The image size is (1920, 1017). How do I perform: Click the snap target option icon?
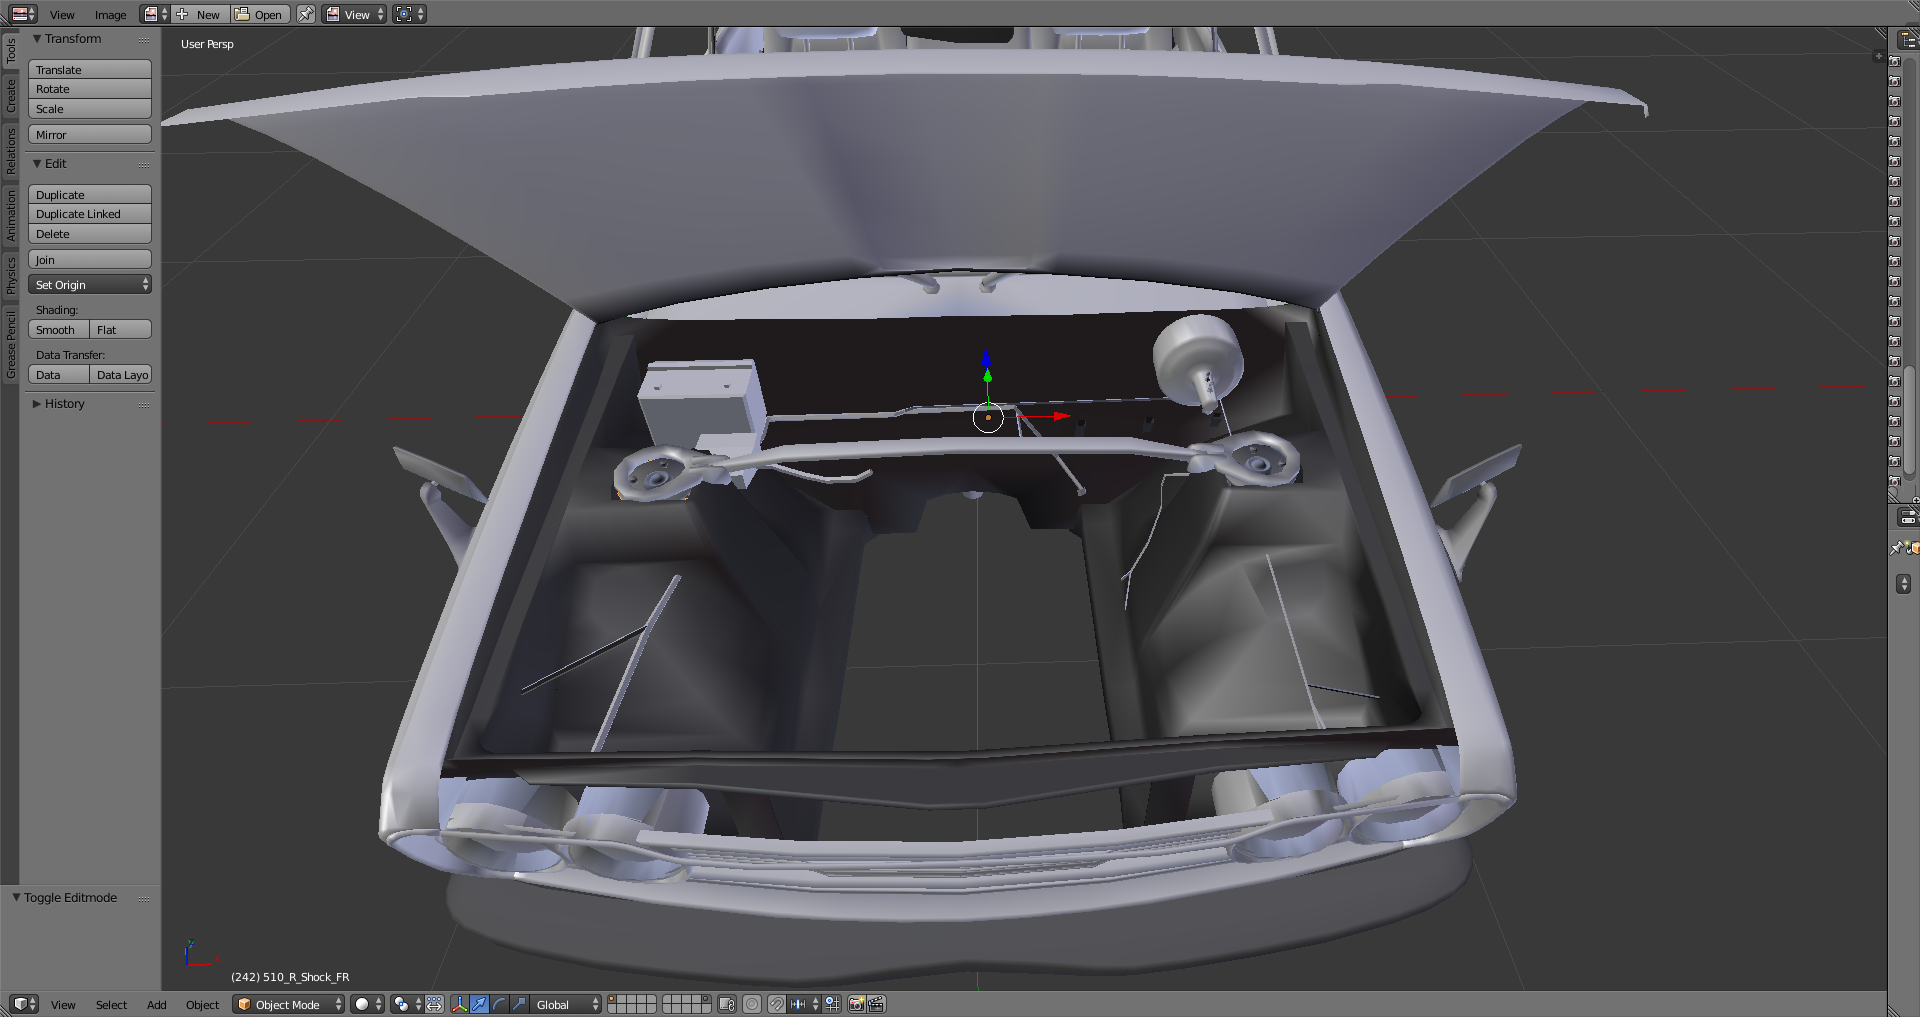[x=832, y=1004]
